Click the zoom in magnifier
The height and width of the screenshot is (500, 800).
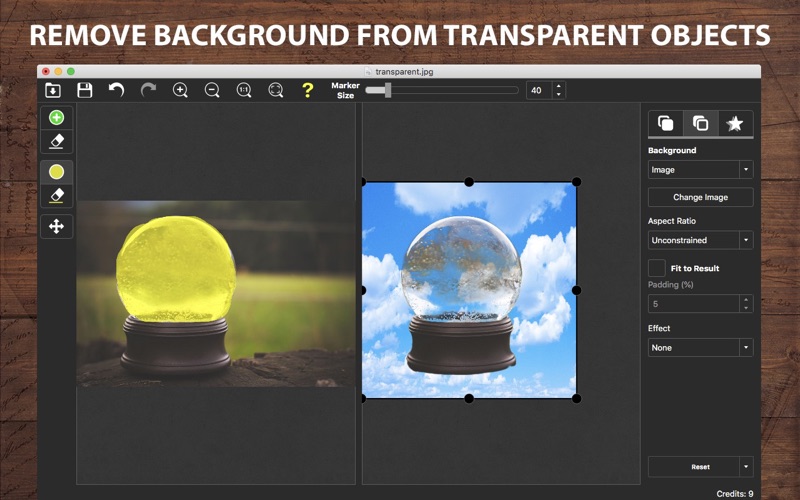180,90
